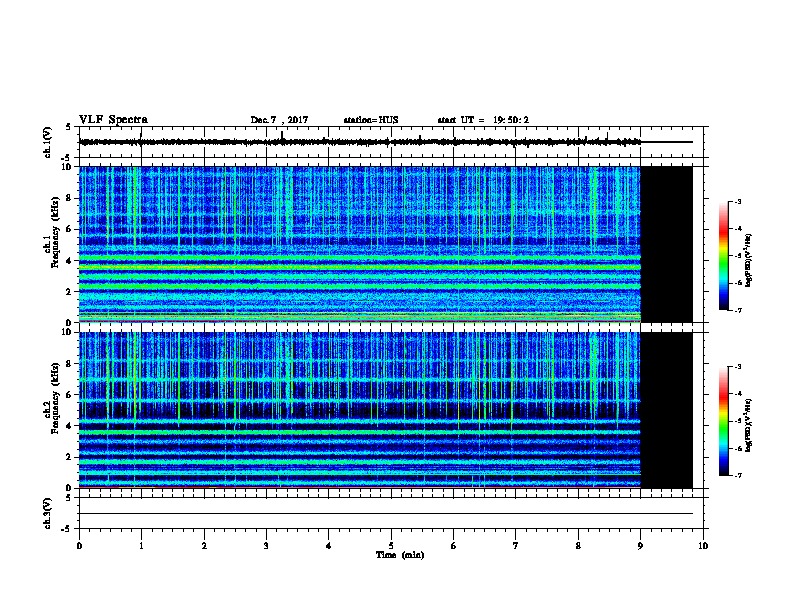The height and width of the screenshot is (612, 792).
Task: Click the "2" kHz tick of ch.2 spectrogram
Action: click(70, 457)
